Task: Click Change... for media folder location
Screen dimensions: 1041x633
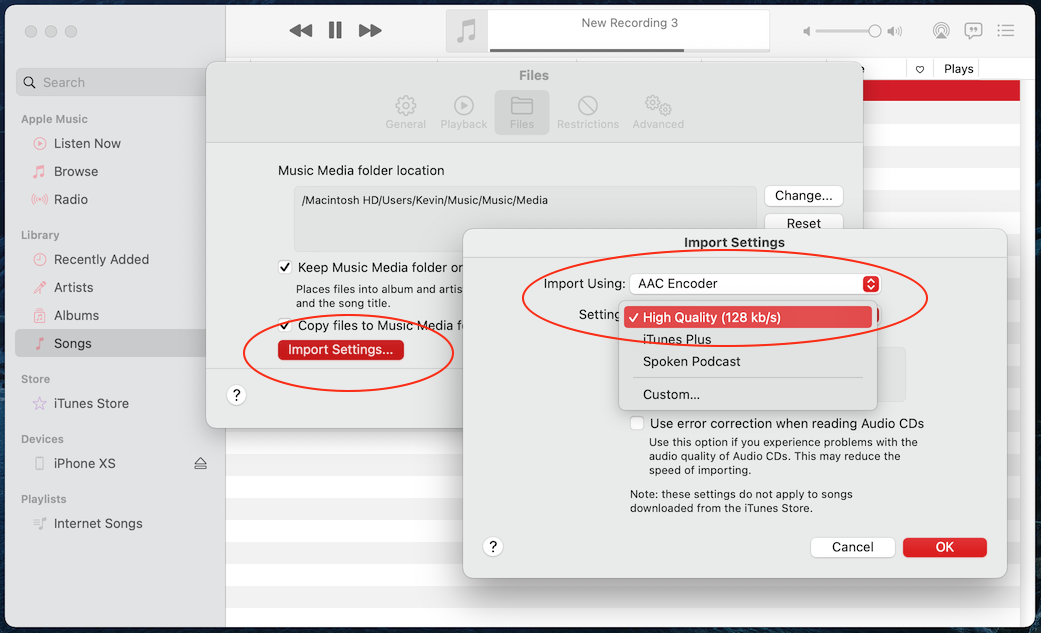Action: pyautogui.click(x=803, y=196)
